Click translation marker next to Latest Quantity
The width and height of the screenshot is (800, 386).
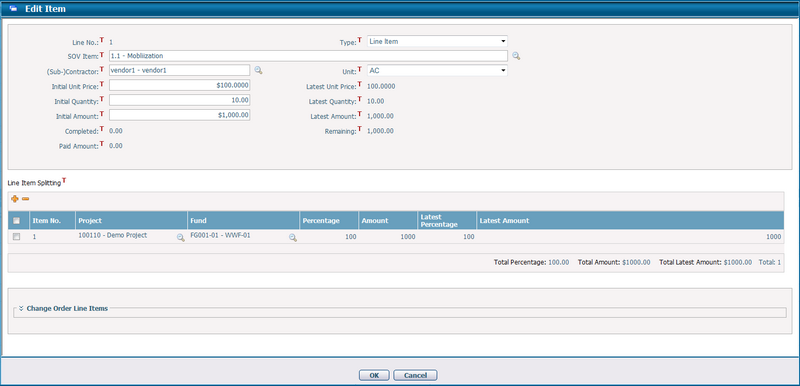pyautogui.click(x=359, y=98)
